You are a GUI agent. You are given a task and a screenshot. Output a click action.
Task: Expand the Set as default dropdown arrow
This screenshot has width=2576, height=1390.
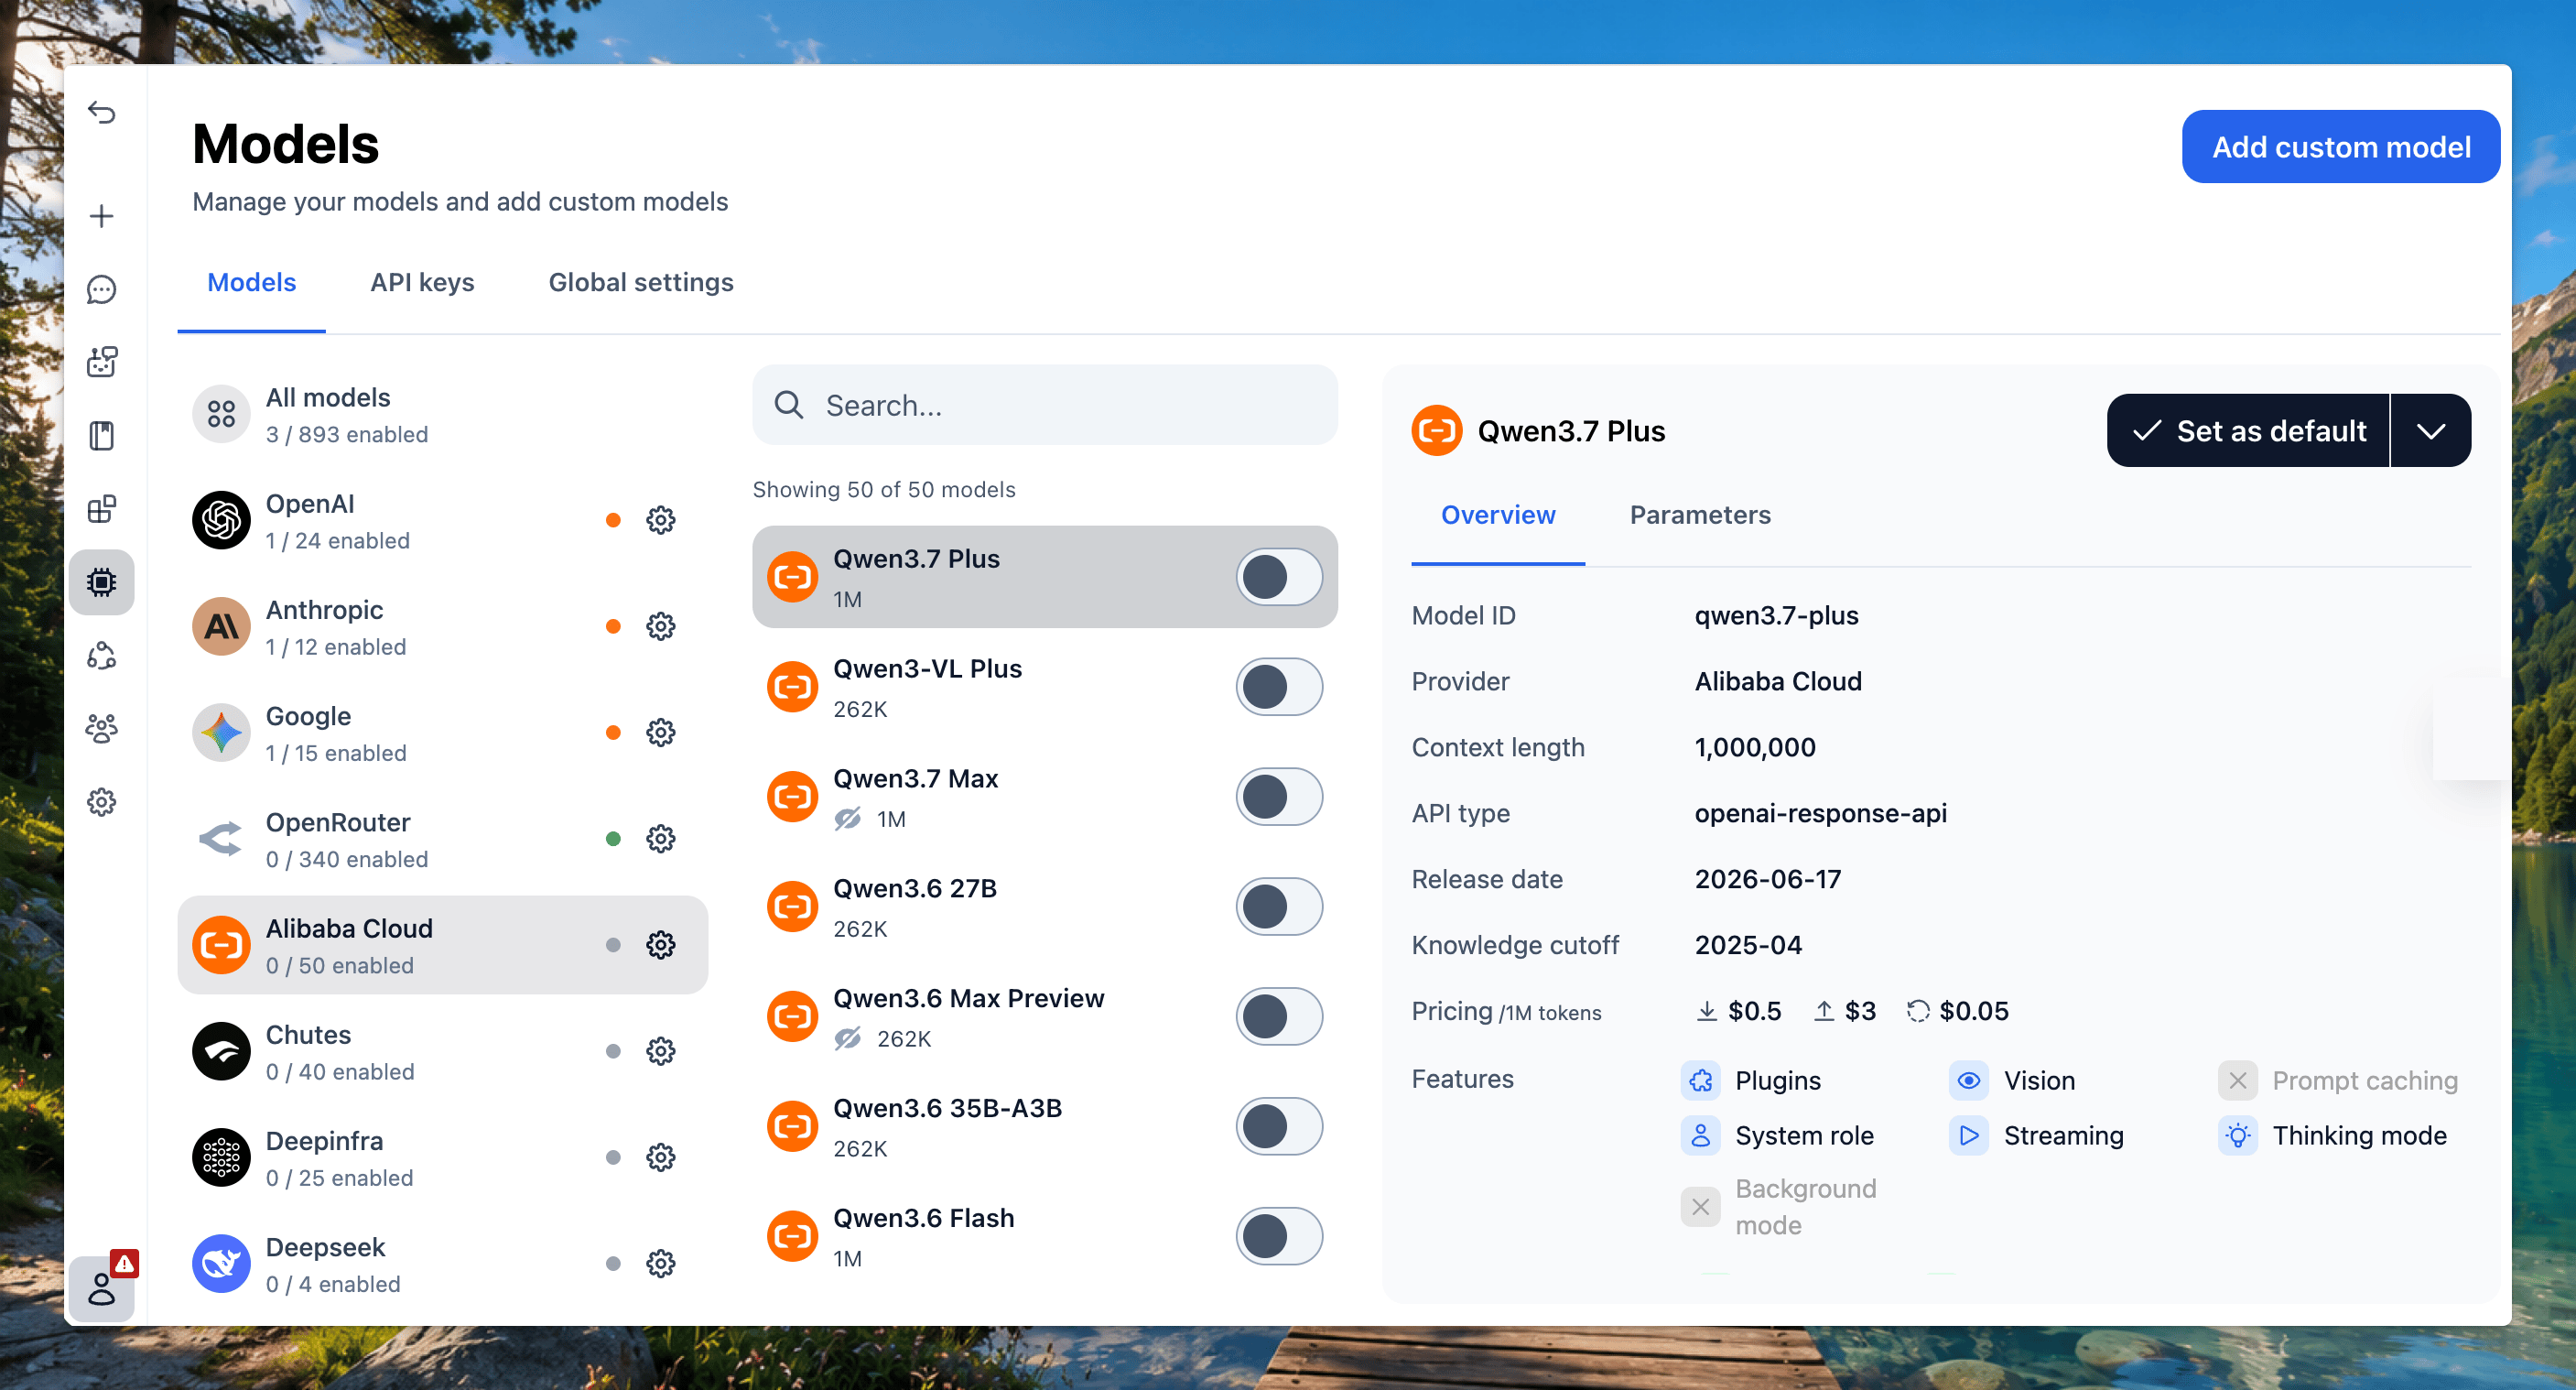click(x=2431, y=431)
